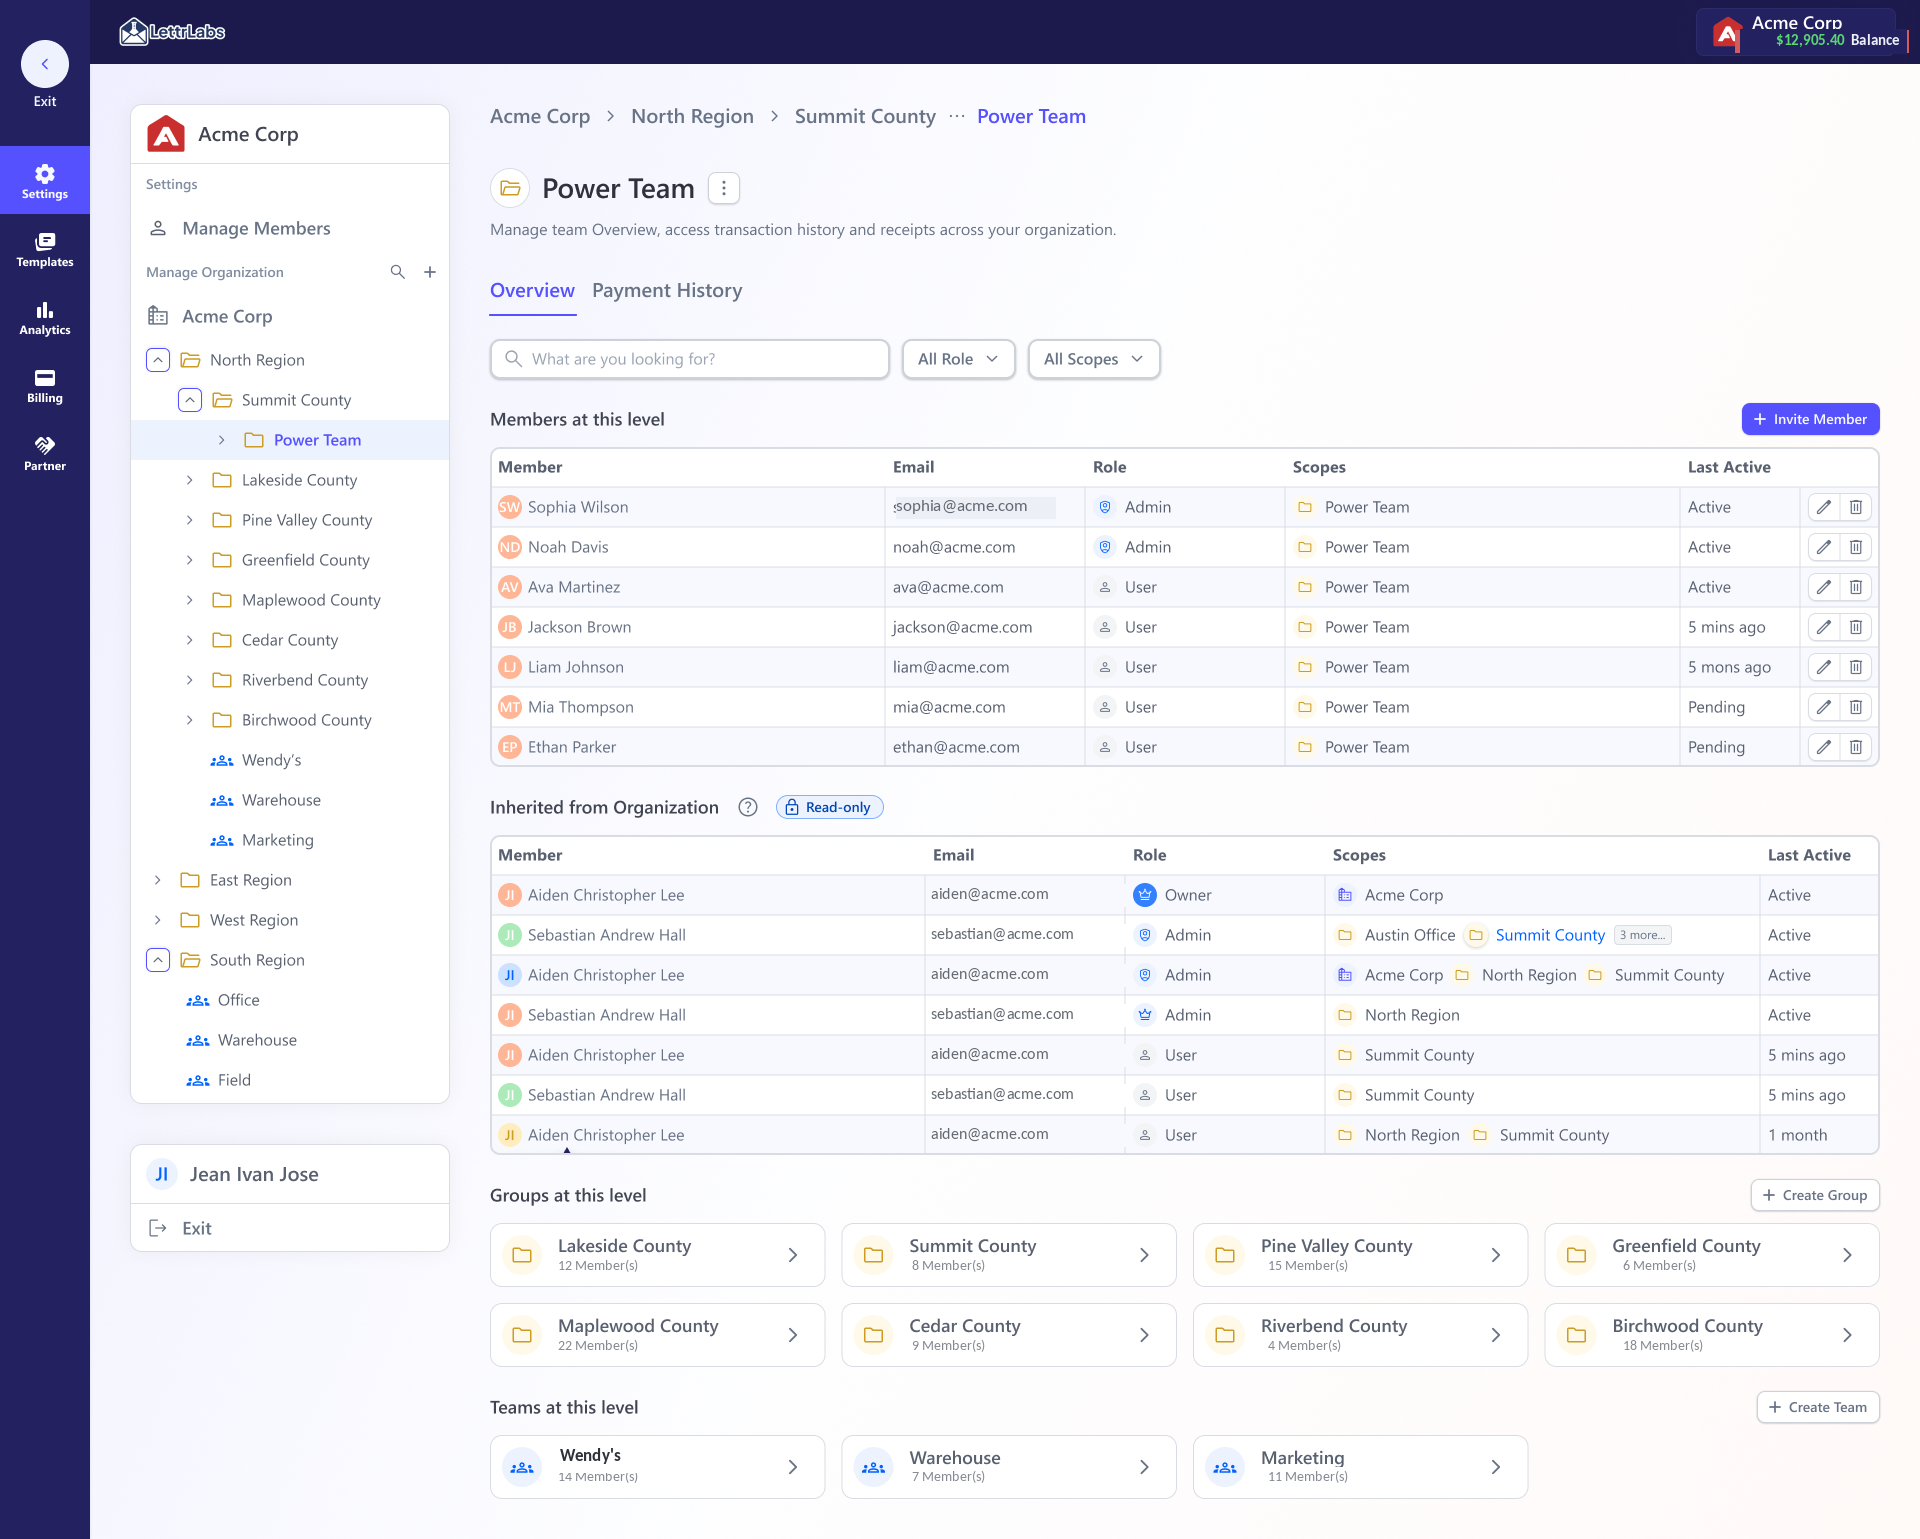Click the Exit sign-out icon in user card
This screenshot has width=1920, height=1539.
coord(158,1228)
